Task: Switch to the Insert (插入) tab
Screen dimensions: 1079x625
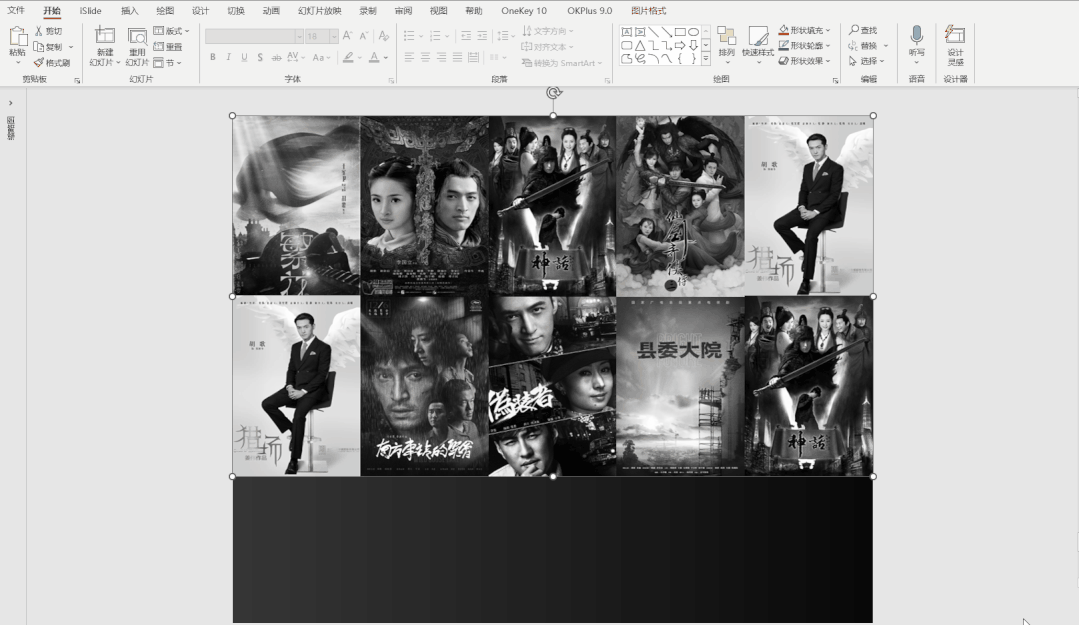Action: (129, 10)
